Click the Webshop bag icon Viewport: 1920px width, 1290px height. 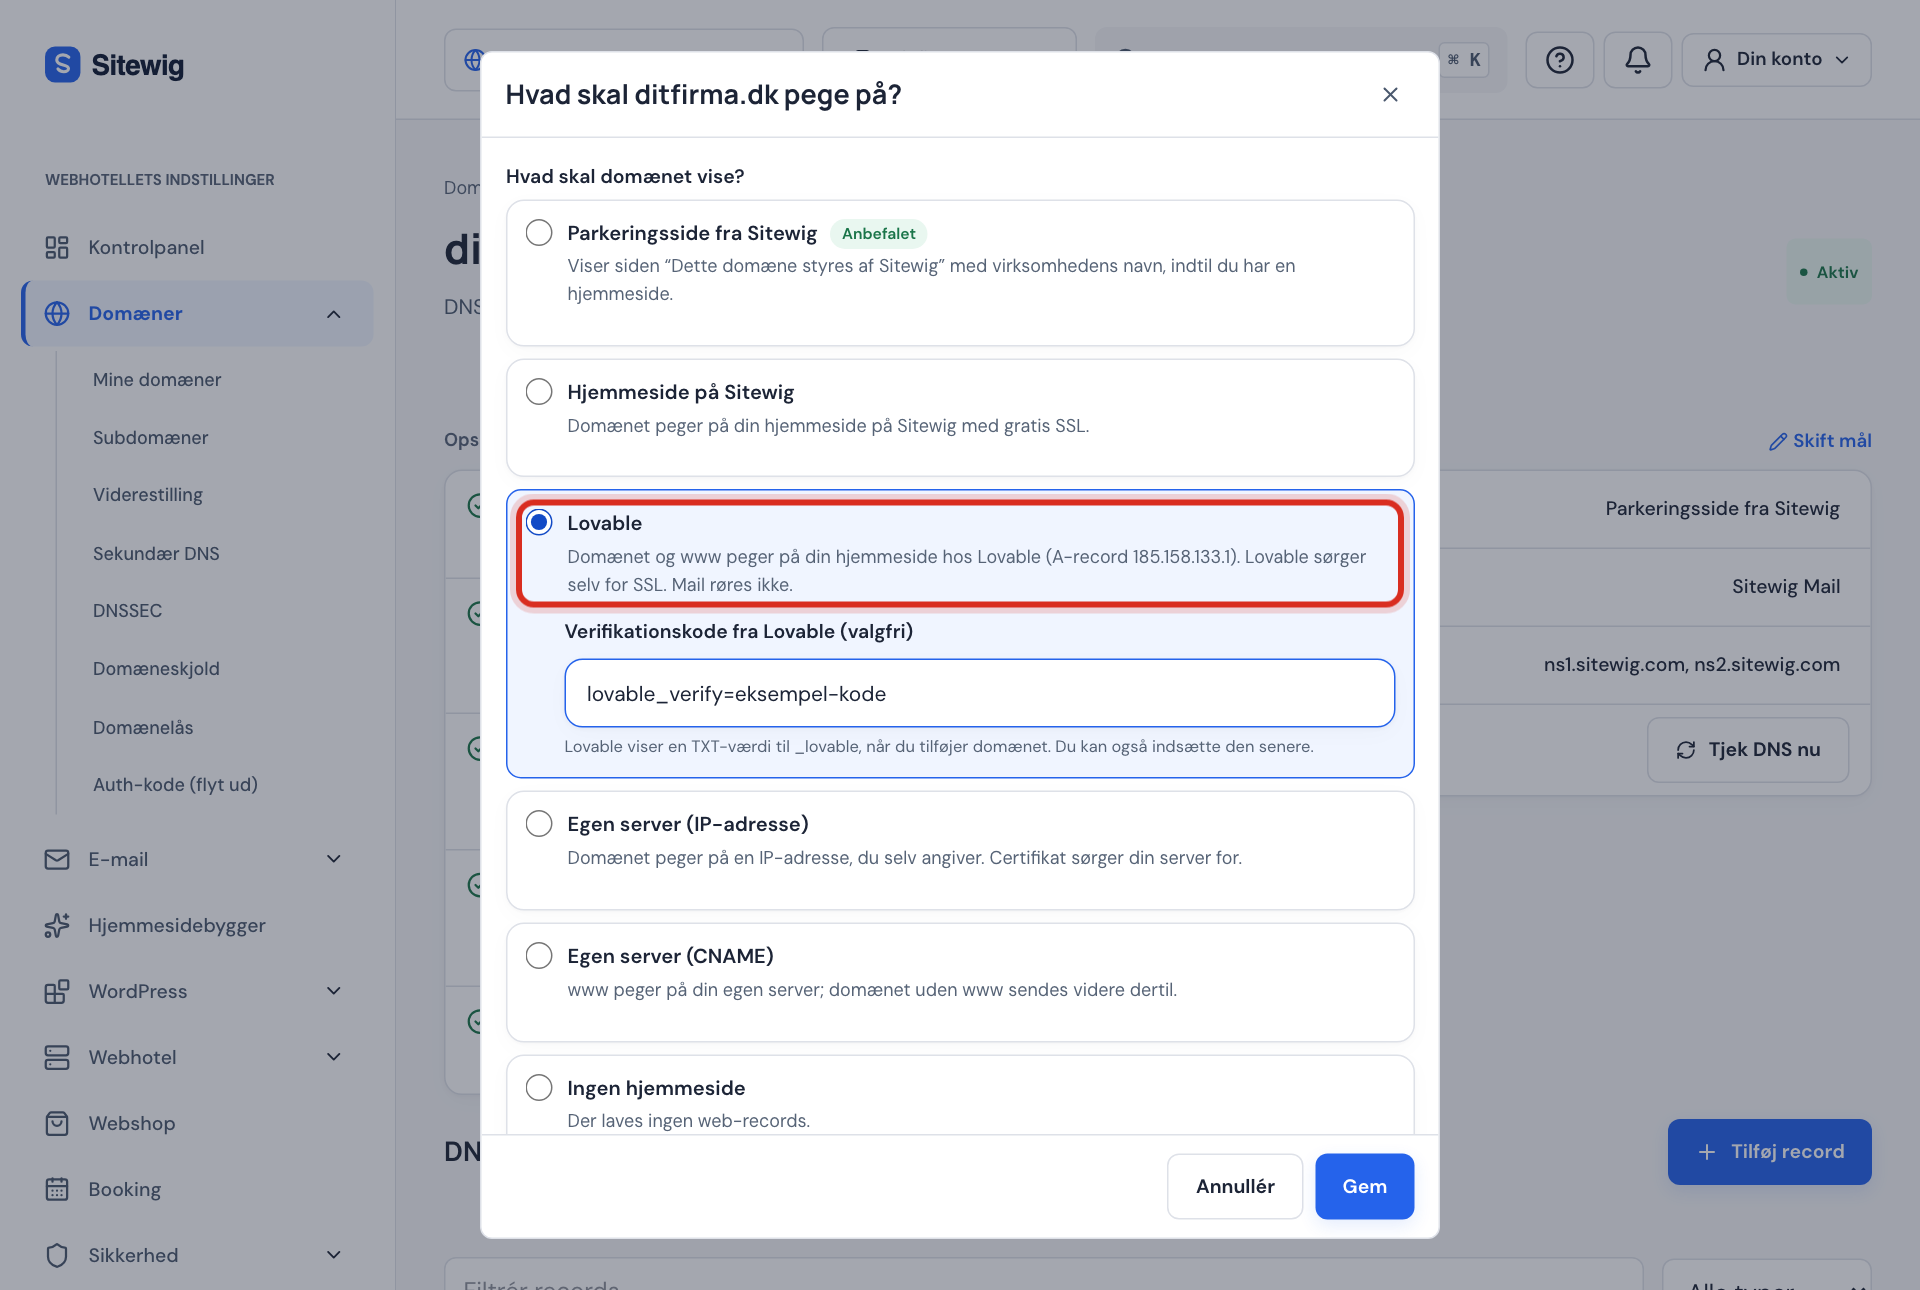57,1123
